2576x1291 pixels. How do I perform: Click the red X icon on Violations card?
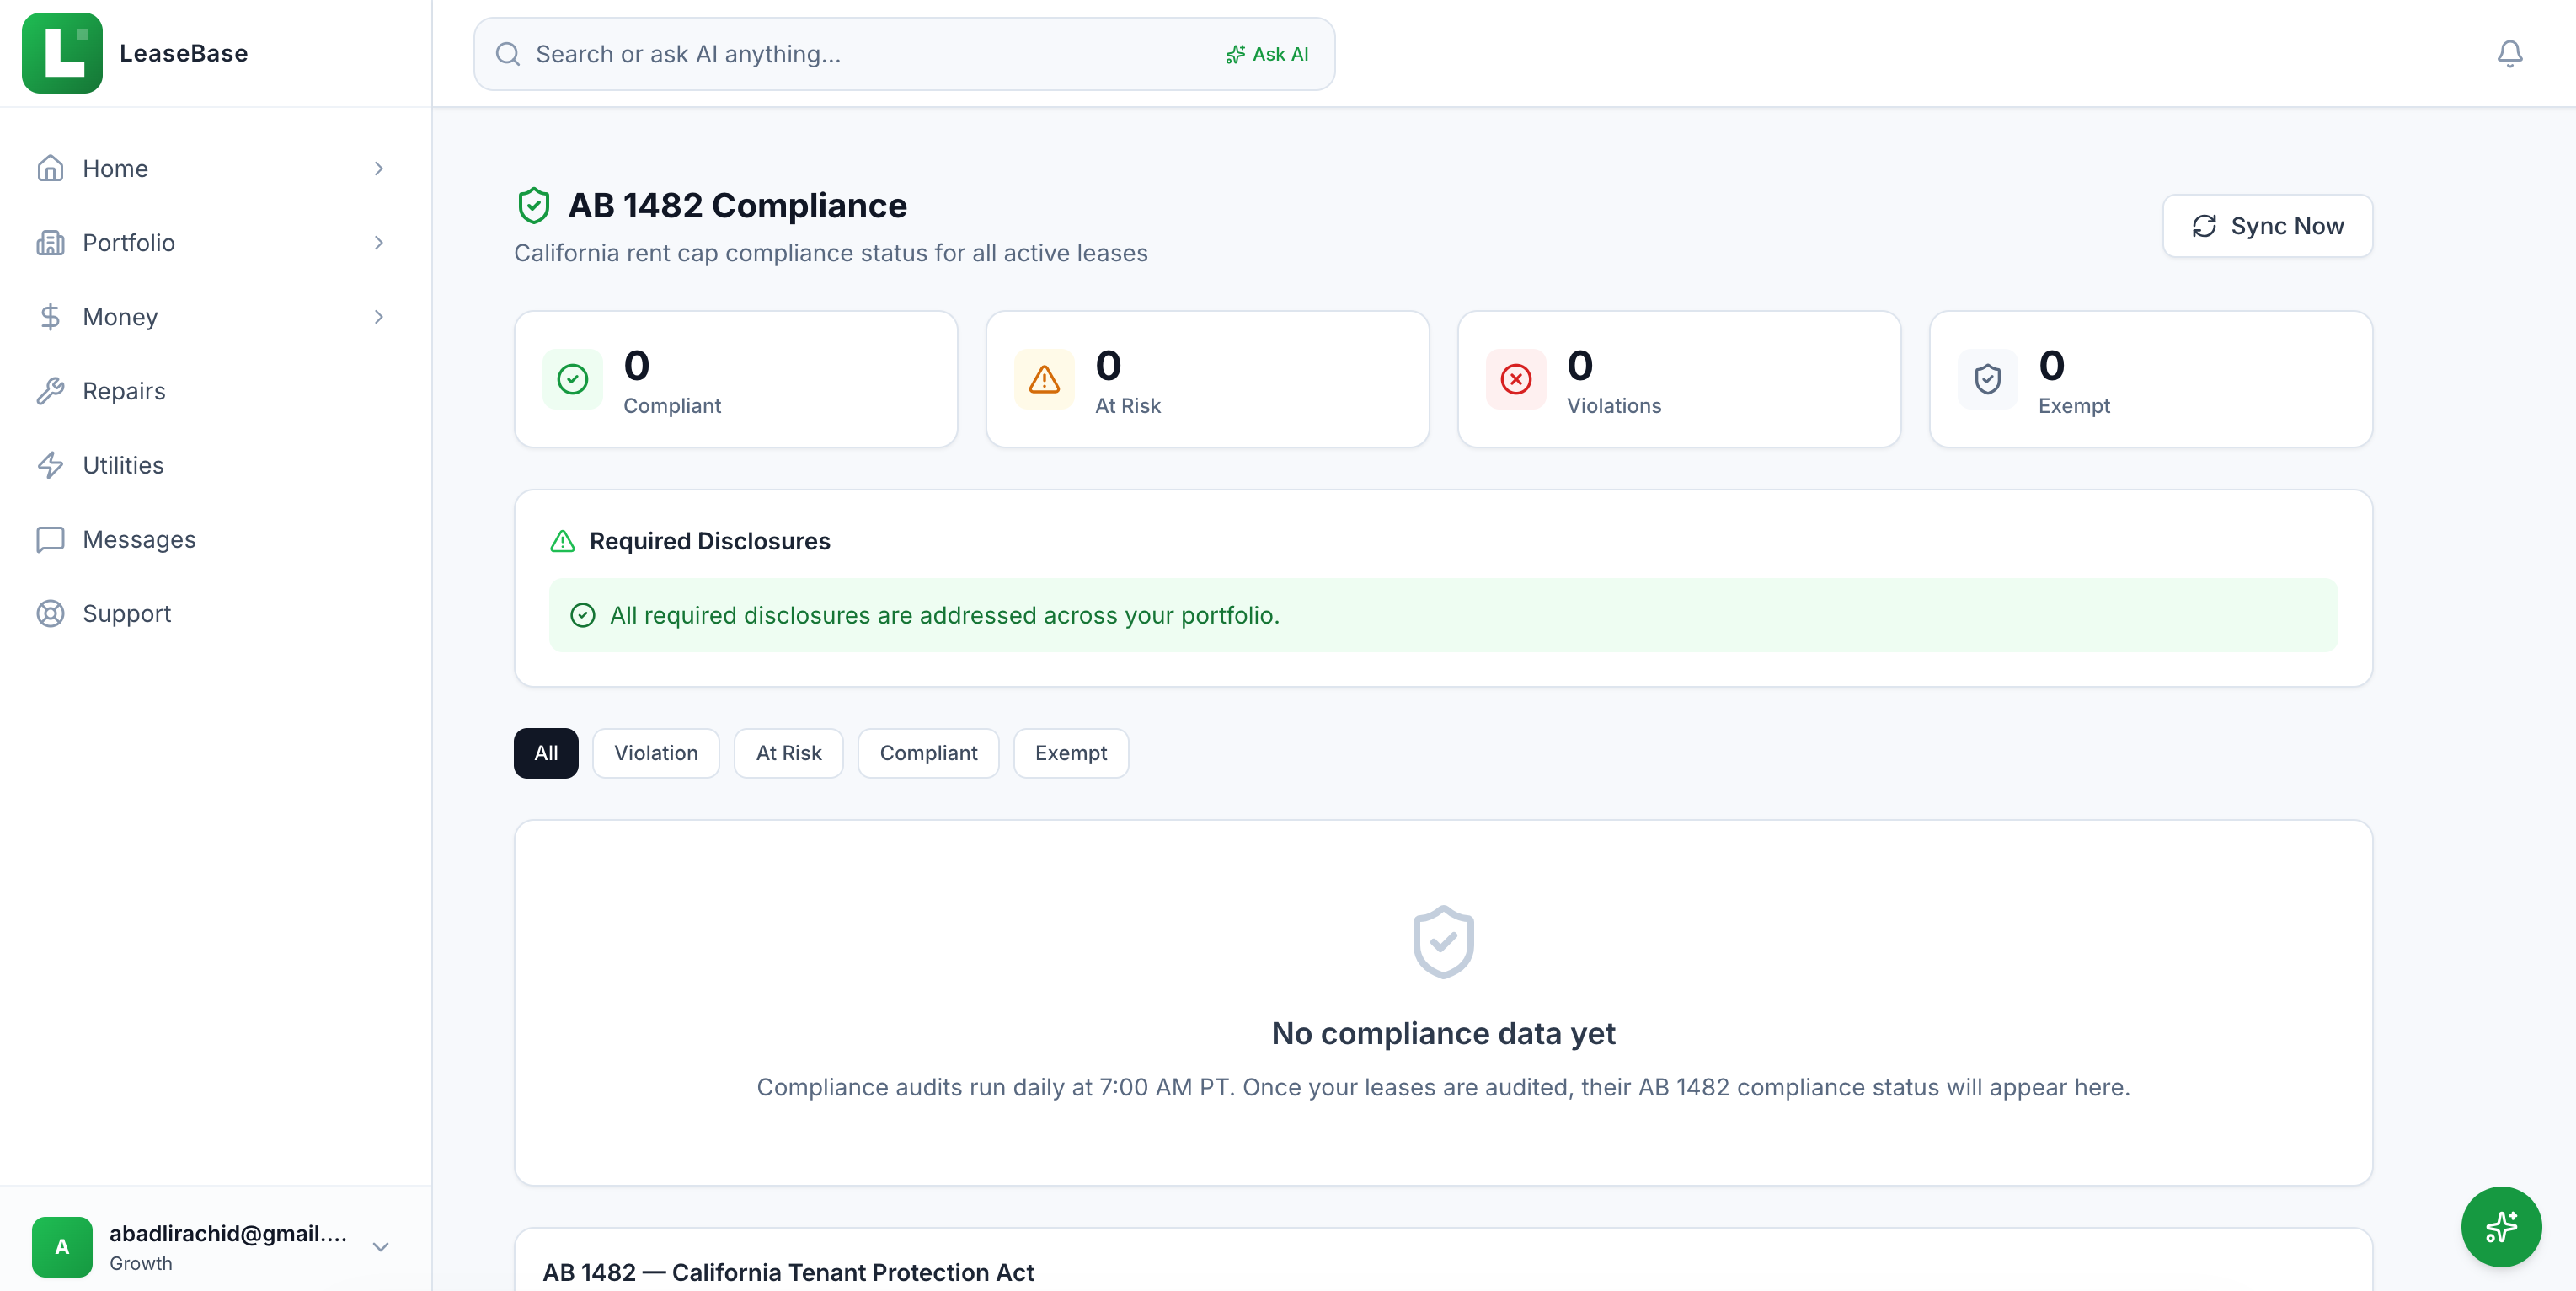(x=1516, y=379)
